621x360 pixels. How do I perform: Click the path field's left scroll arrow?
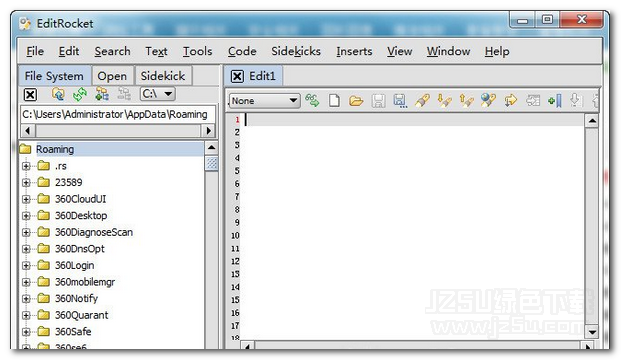pos(27,130)
